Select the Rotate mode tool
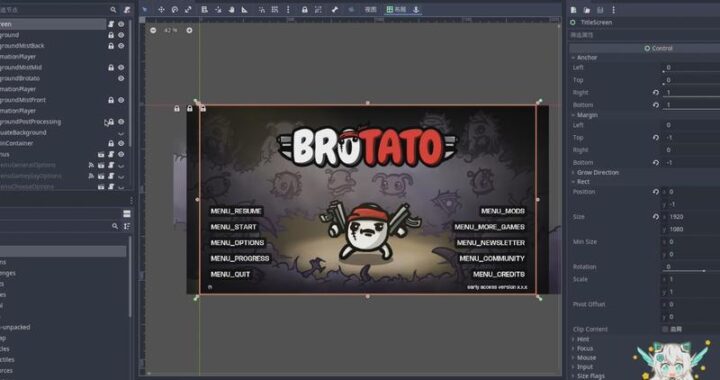The height and width of the screenshot is (380, 720). (x=174, y=9)
